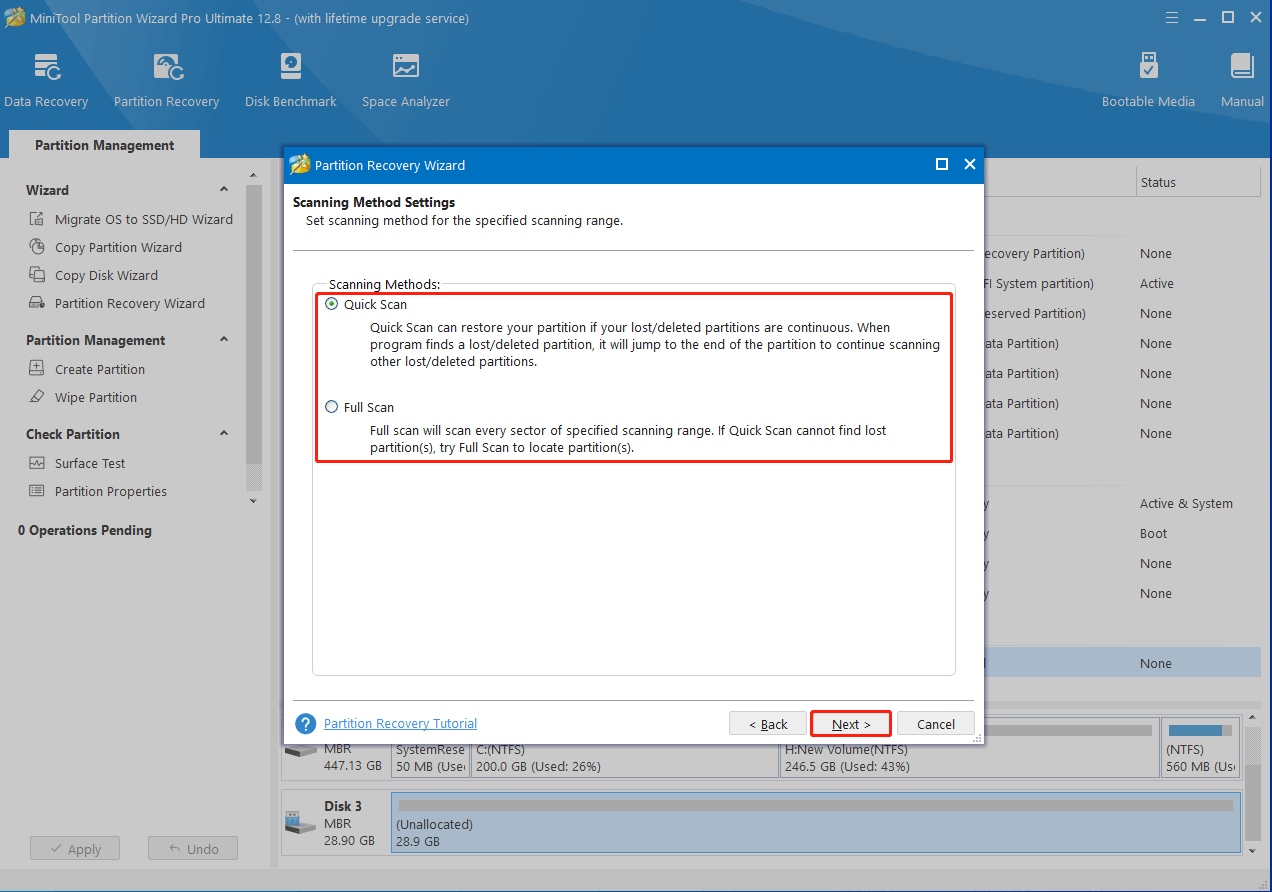The image size is (1272, 892).
Task: Collapse the Partition Management sidebar section
Action: [x=224, y=340]
